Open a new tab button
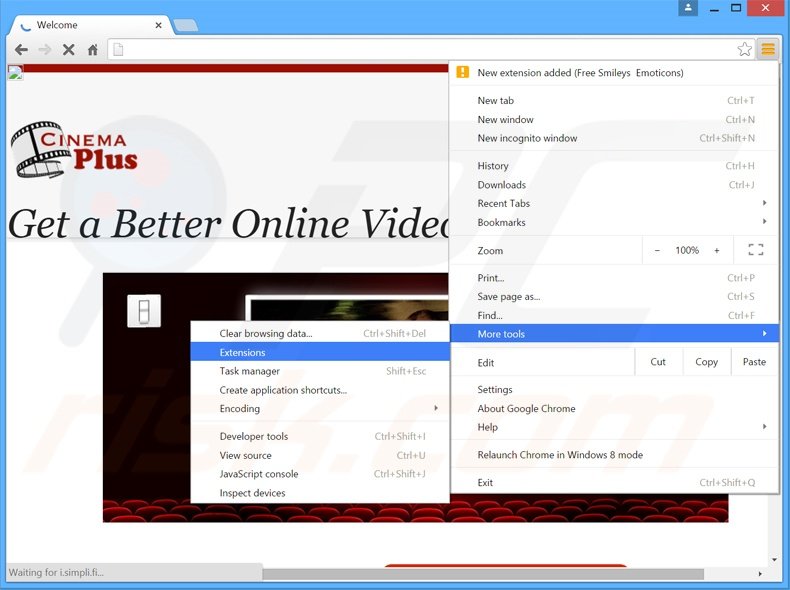This screenshot has height=590, width=790. pos(185,25)
